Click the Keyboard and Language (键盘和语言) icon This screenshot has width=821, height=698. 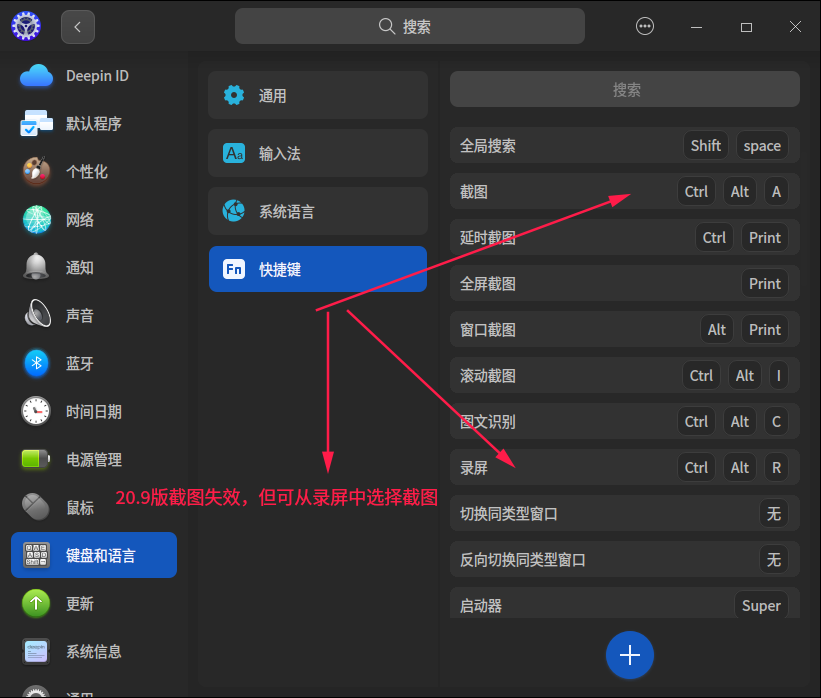point(36,555)
